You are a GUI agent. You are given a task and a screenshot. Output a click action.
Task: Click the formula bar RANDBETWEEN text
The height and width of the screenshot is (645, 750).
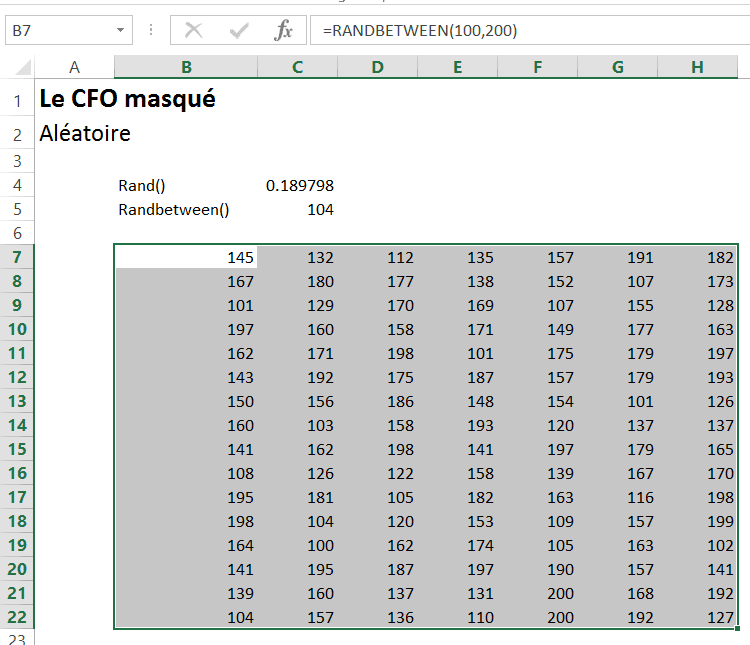coord(420,31)
